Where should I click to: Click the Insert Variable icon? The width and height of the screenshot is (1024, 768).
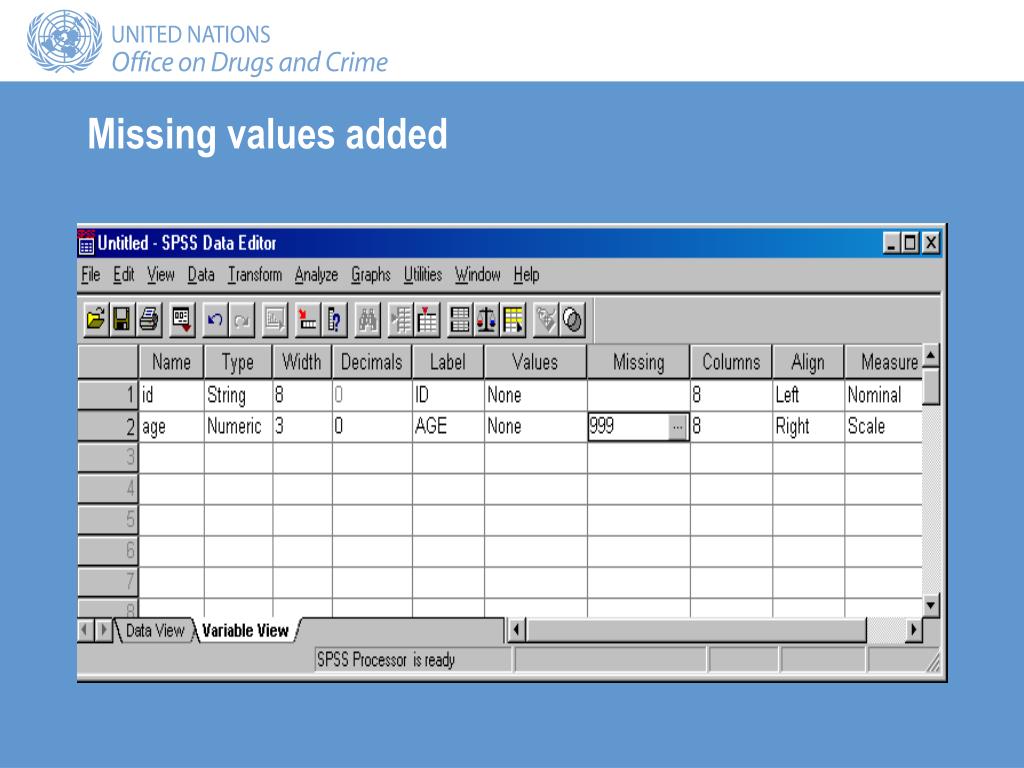[x=427, y=319]
